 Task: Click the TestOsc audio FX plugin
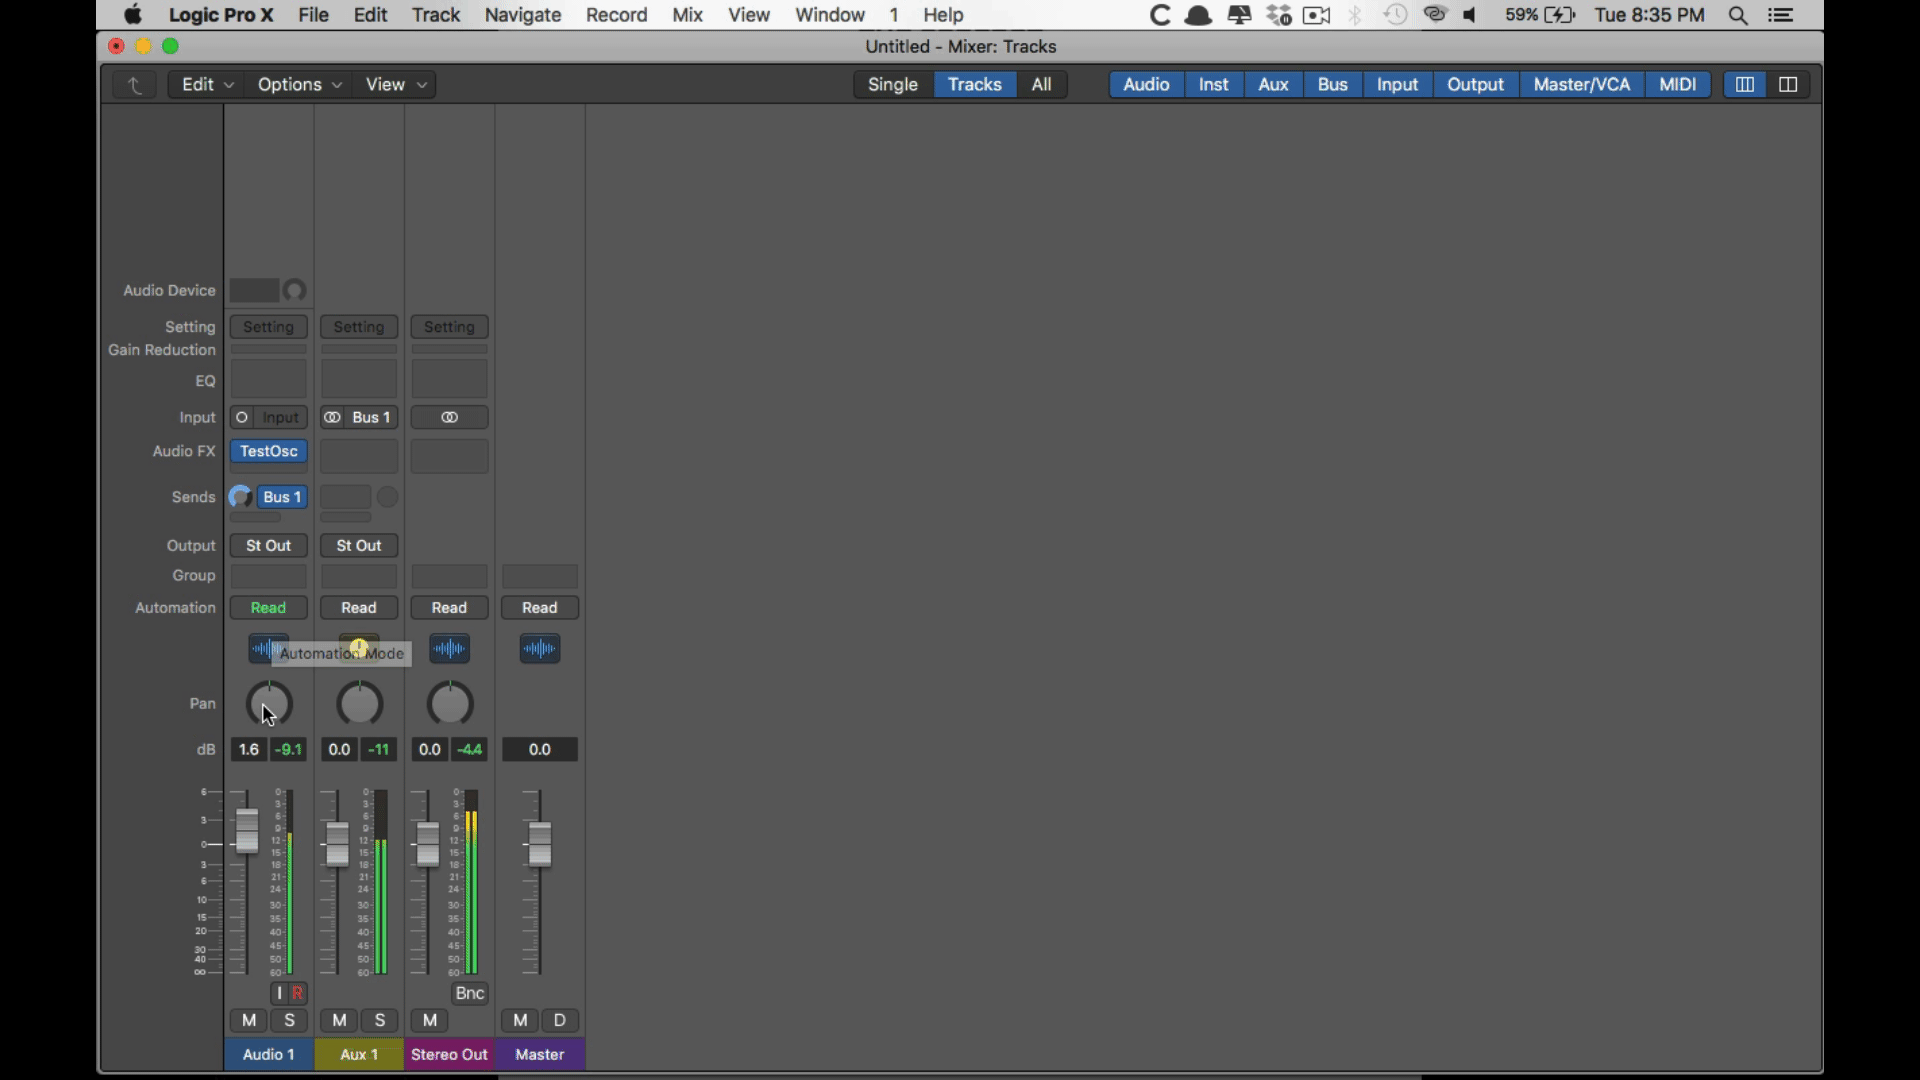coord(269,451)
